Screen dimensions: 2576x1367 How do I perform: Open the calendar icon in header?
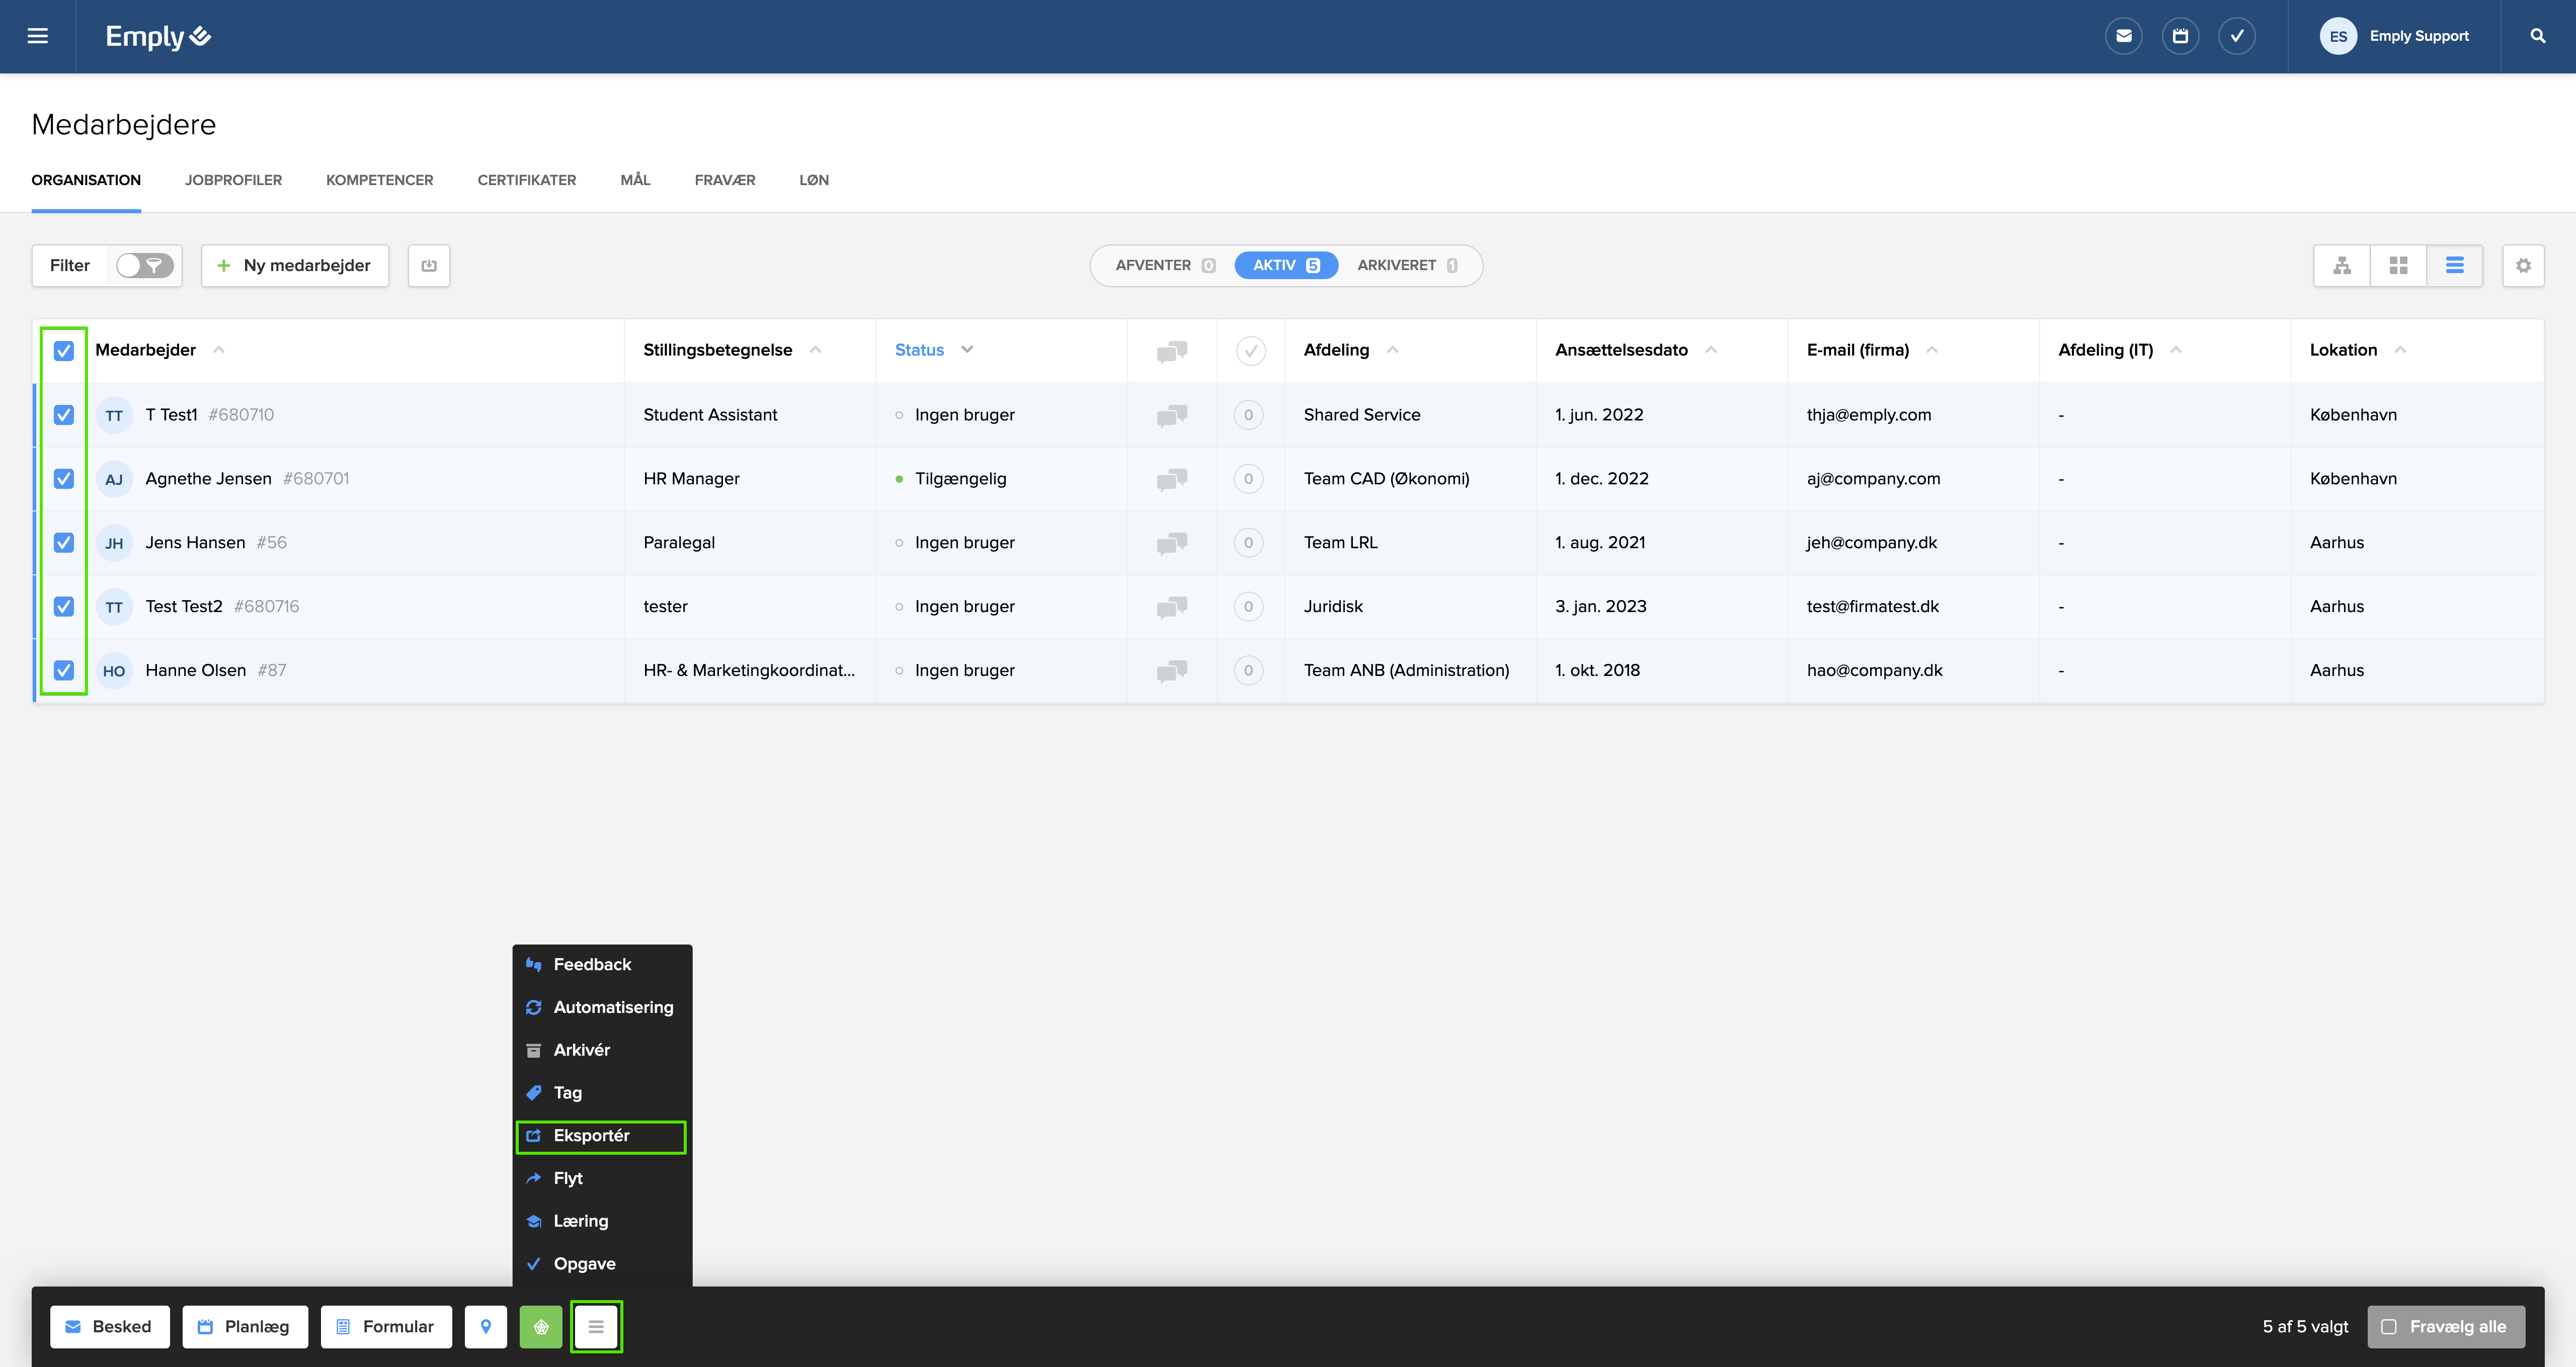pyautogui.click(x=2180, y=36)
